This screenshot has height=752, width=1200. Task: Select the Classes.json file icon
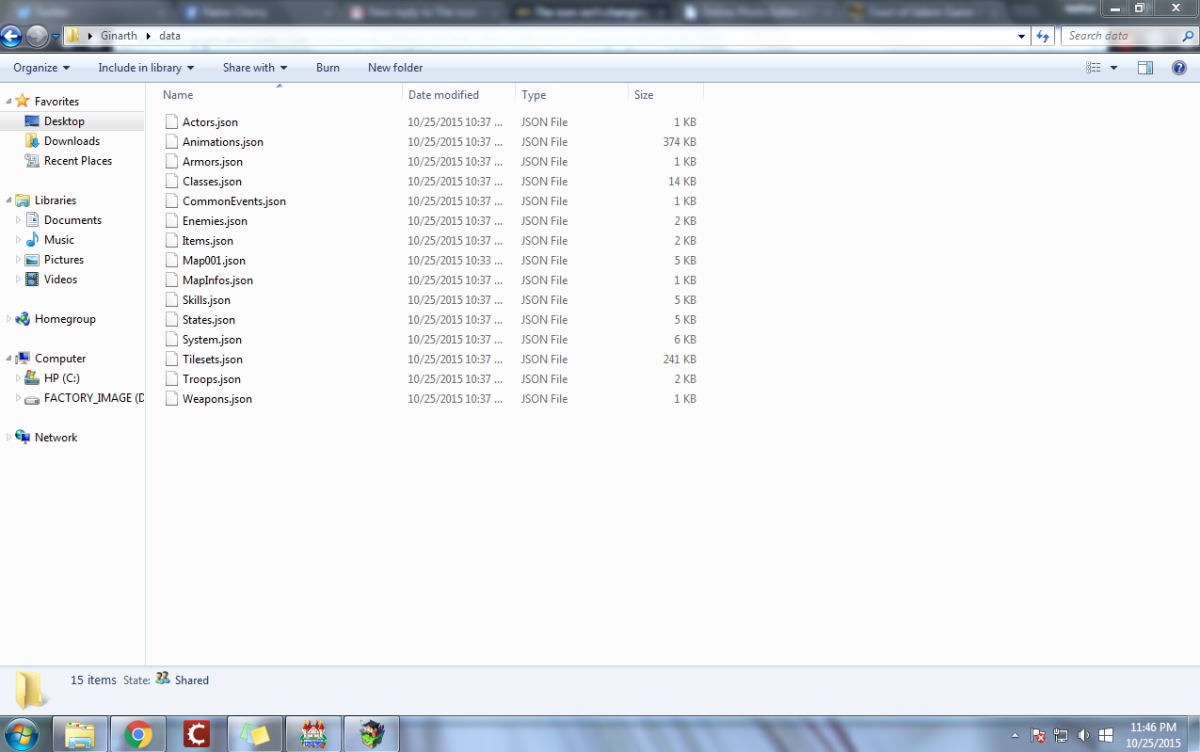tap(172, 181)
